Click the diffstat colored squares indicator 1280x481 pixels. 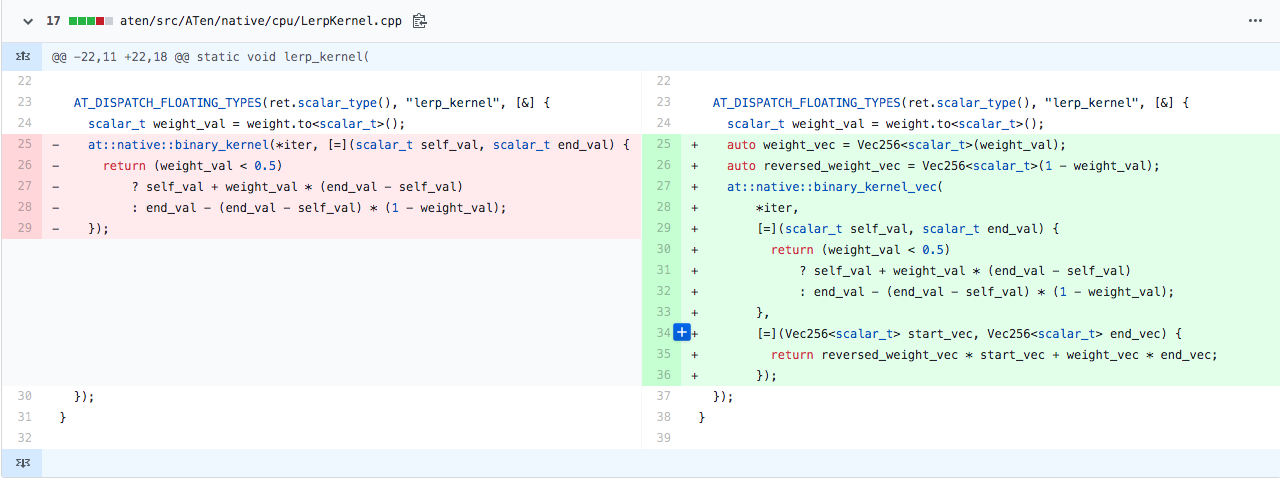click(x=91, y=20)
